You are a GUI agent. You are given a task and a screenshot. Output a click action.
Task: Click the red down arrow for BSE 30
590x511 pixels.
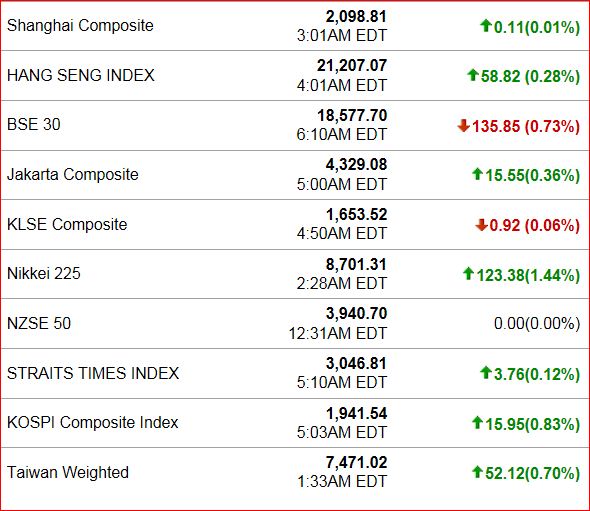pyautogui.click(x=464, y=125)
